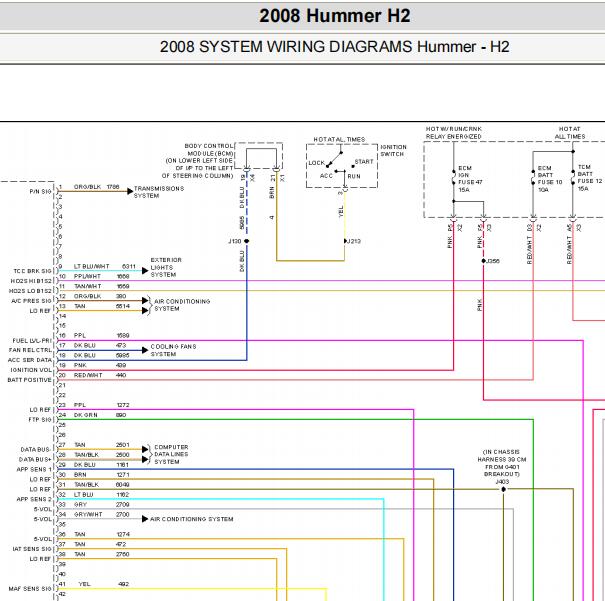Screen dimensions: 605x601
Task: Click the 'LT BLU/WHT' wire color at pin 9
Action: click(x=91, y=267)
